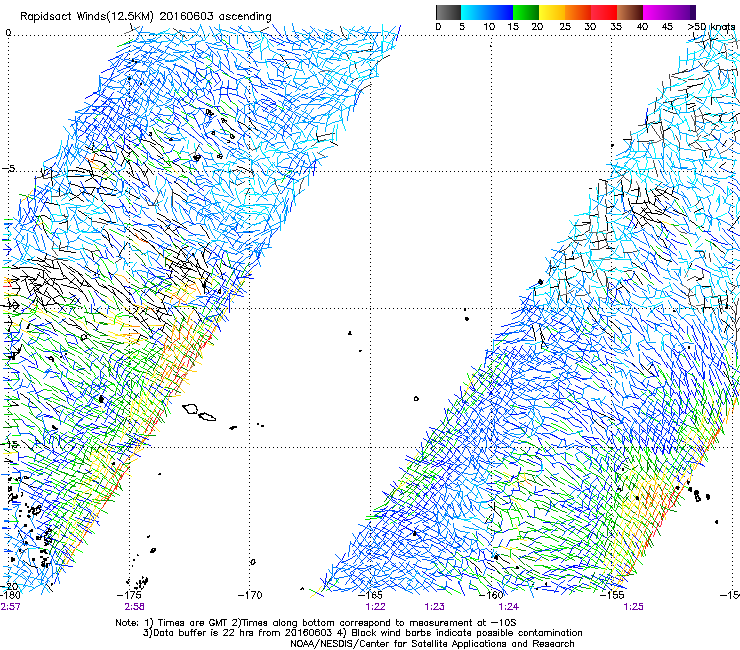Click the '1:25' pass time label
Viewport: 740px width, 650px height.
634,607
